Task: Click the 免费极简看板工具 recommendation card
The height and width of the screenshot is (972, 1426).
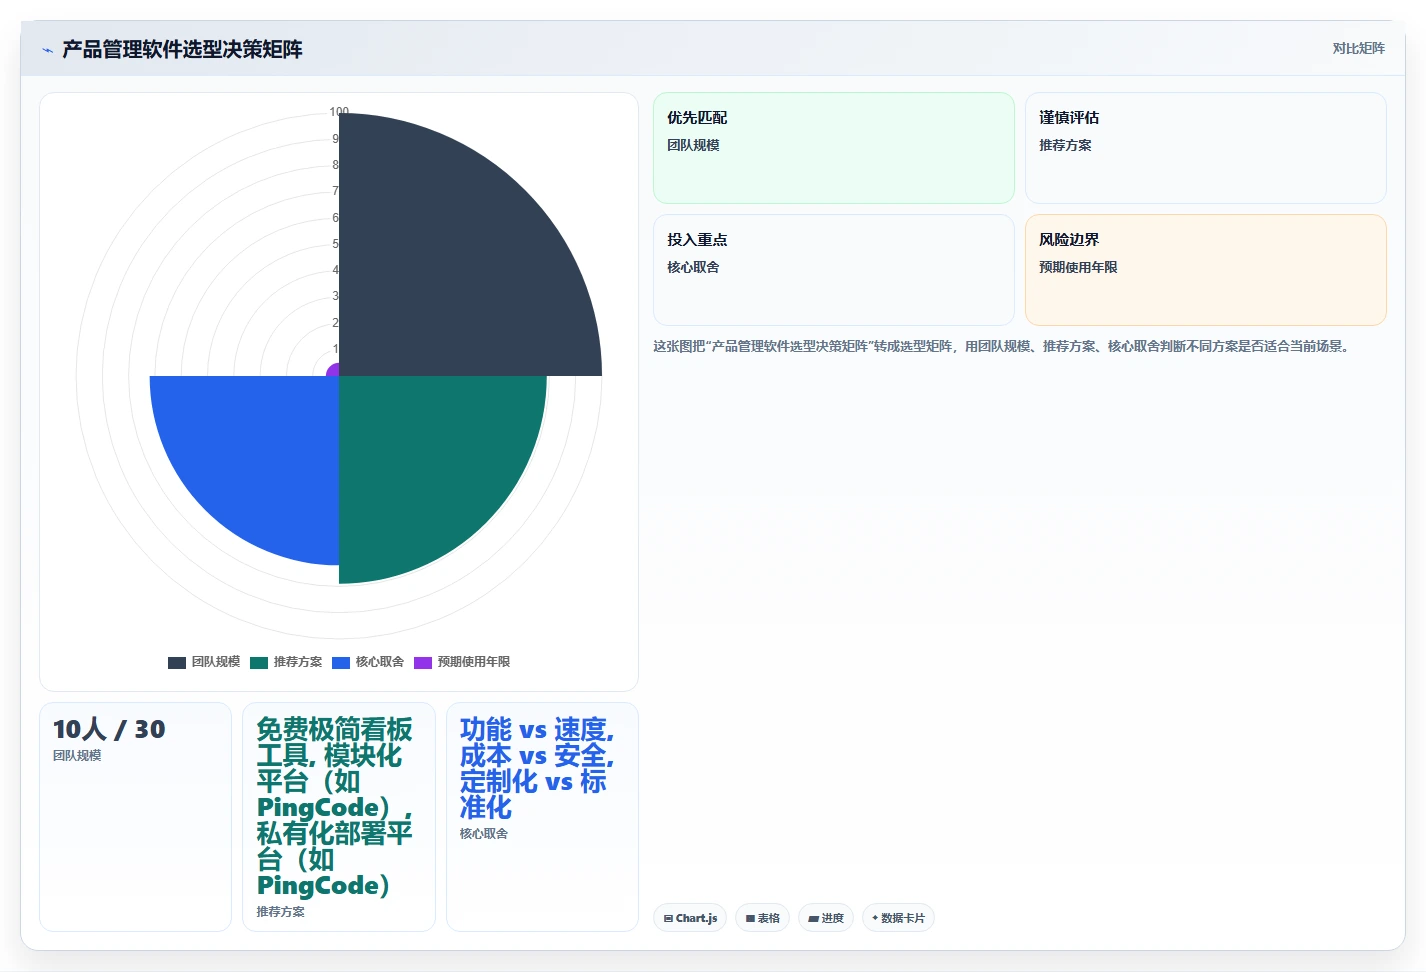Action: 339,817
